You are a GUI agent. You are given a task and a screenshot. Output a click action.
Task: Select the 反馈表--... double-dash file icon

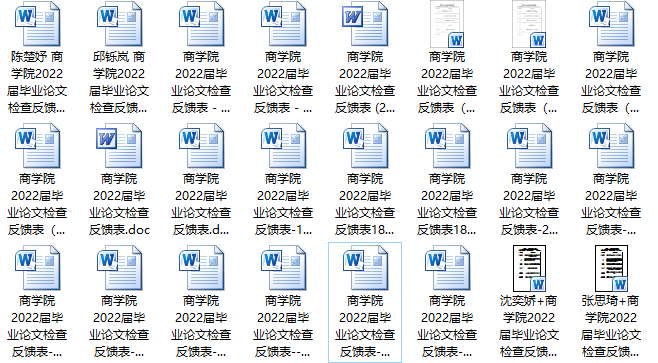[283, 268]
